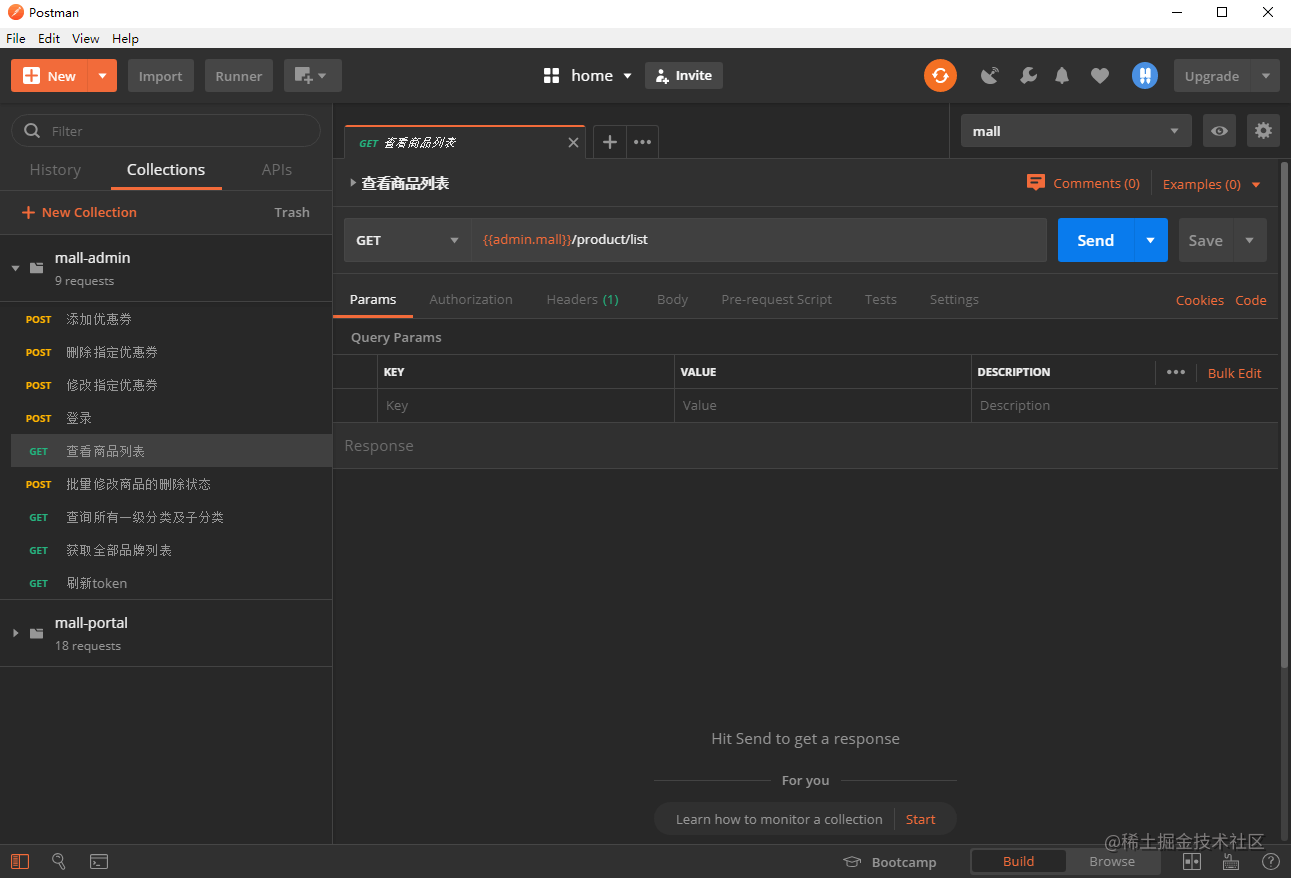This screenshot has height=878, width=1291.
Task: Click the request URL field
Action: click(759, 240)
